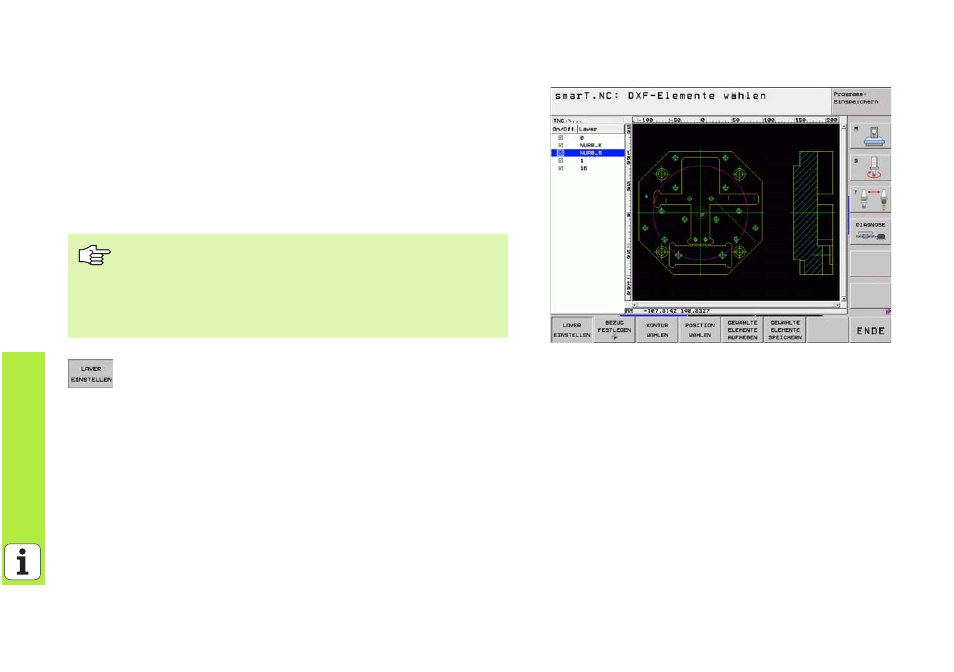The image size is (954, 672).
Task: Click the M machine function icon
Action: [870, 136]
